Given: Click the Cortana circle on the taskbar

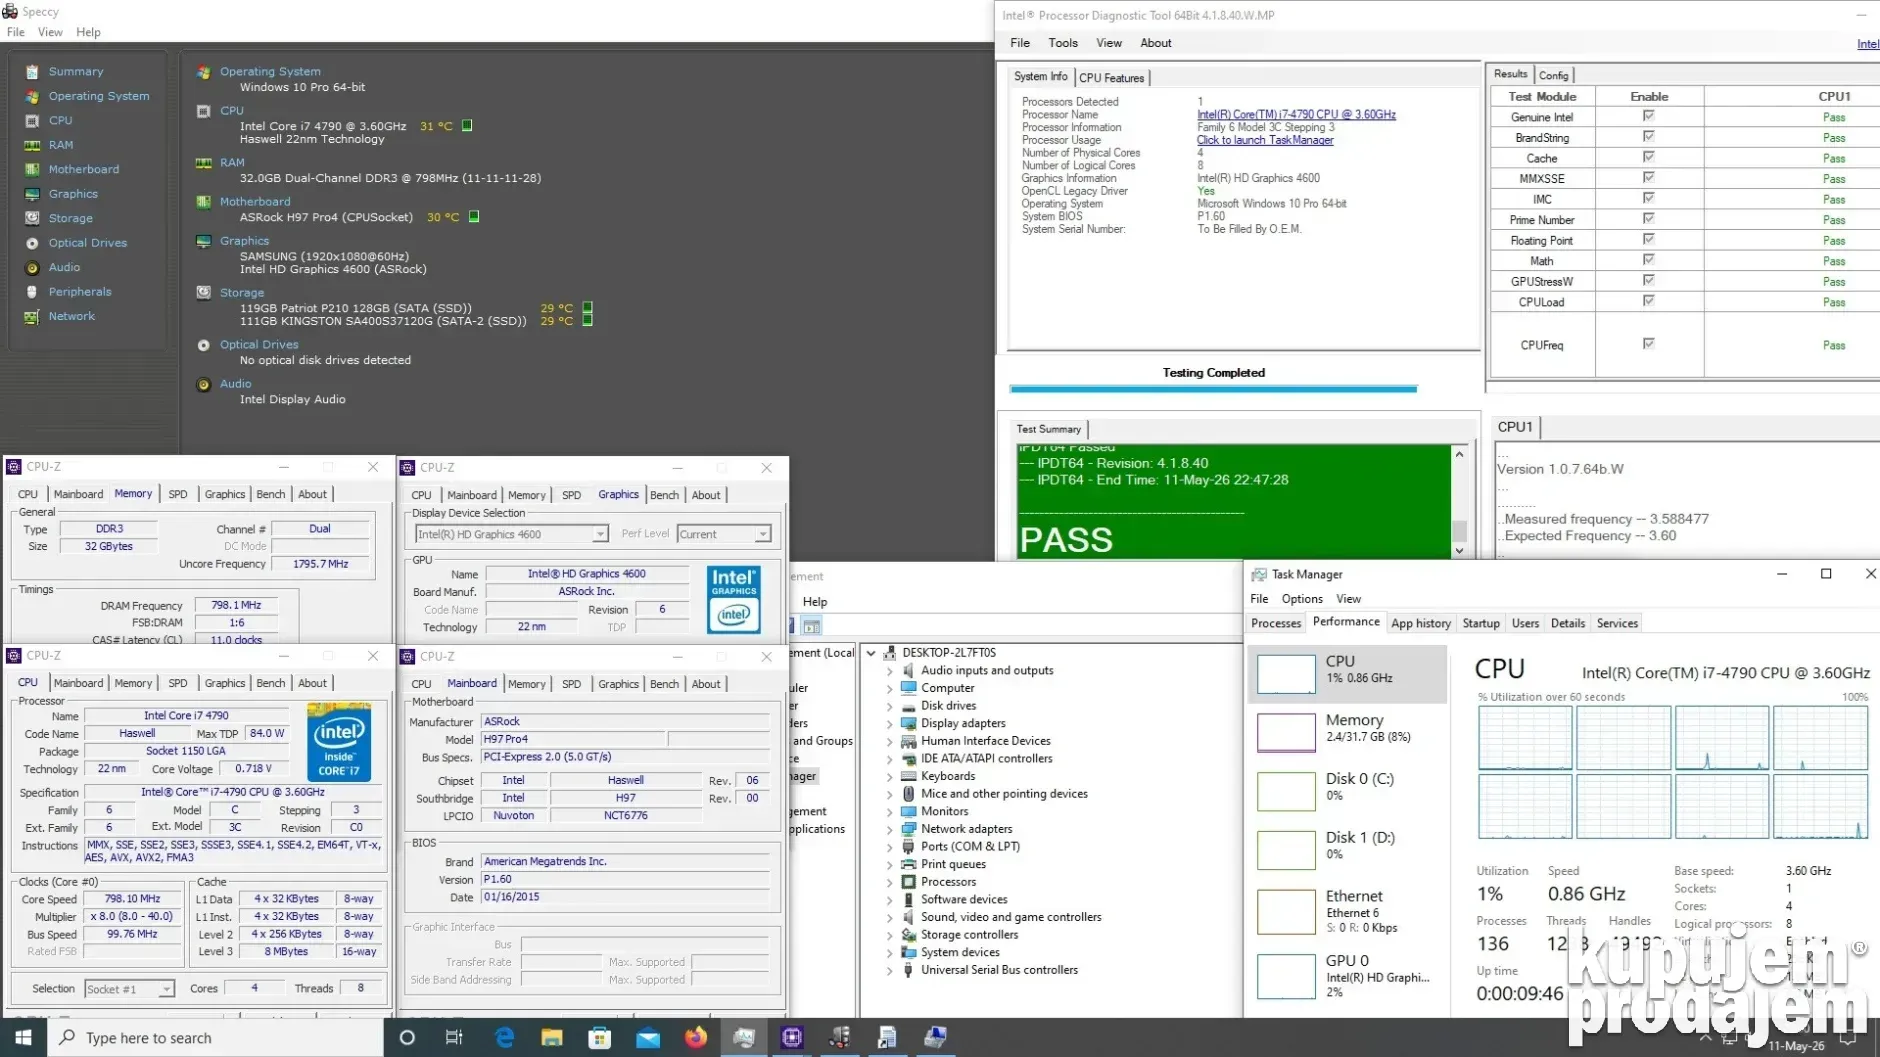Looking at the screenshot, I should coord(407,1038).
